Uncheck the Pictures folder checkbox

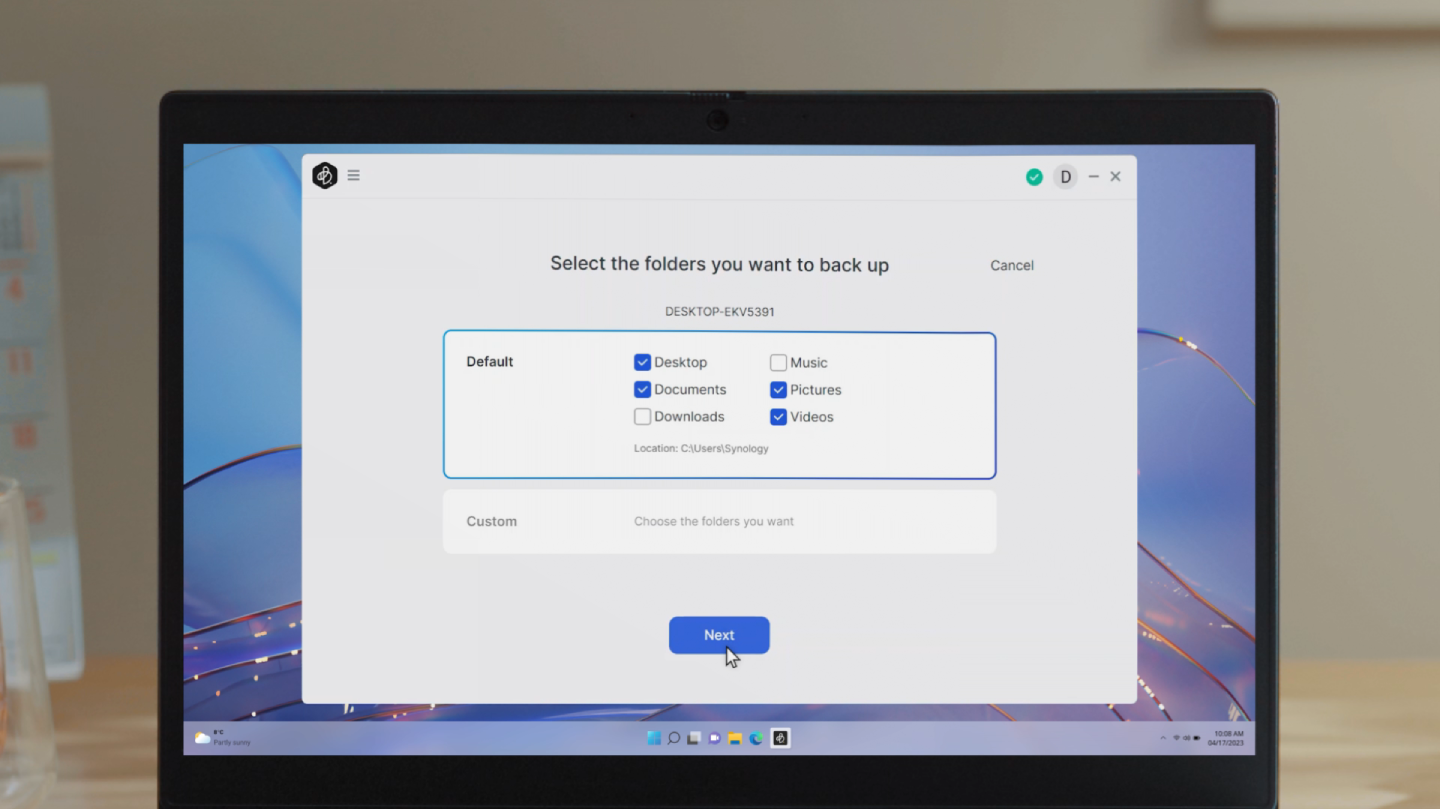(778, 390)
